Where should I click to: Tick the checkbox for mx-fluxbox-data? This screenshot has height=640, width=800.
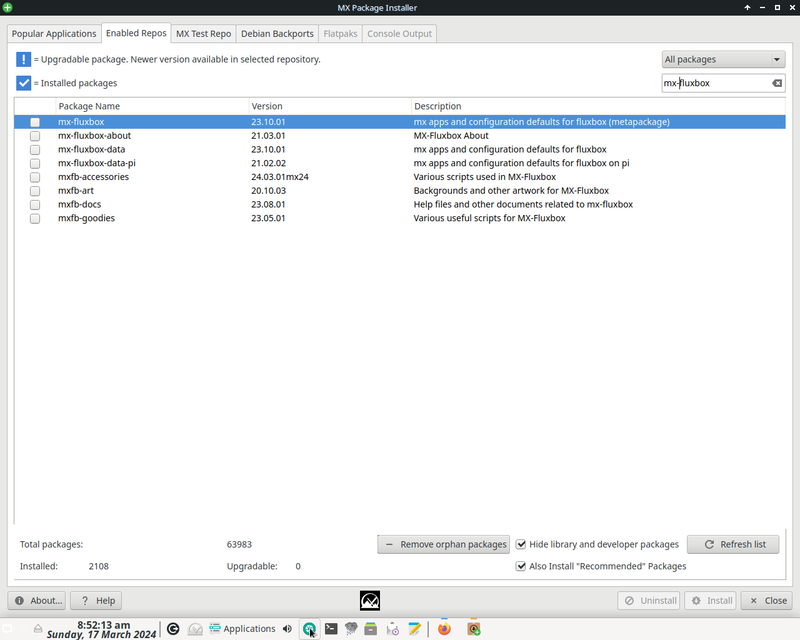click(35, 150)
